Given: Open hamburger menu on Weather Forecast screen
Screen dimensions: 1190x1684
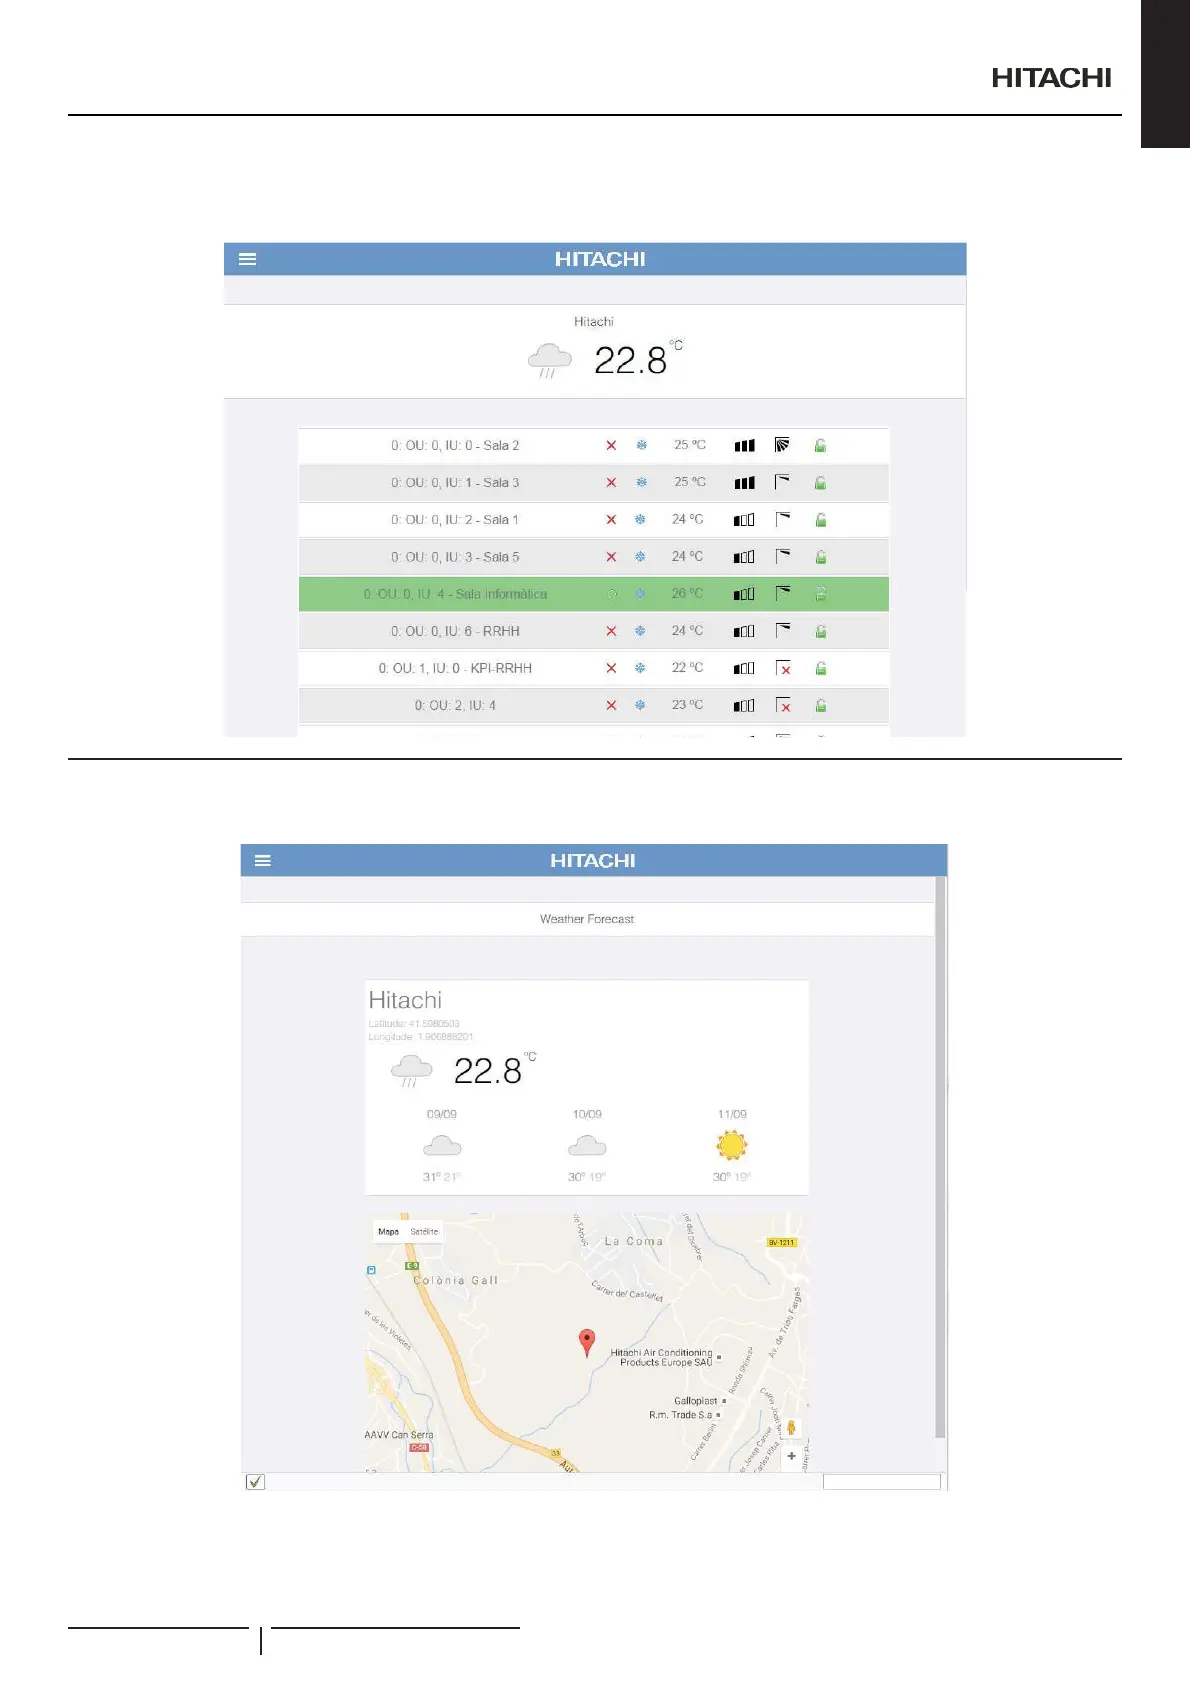Looking at the screenshot, I should [x=263, y=860].
